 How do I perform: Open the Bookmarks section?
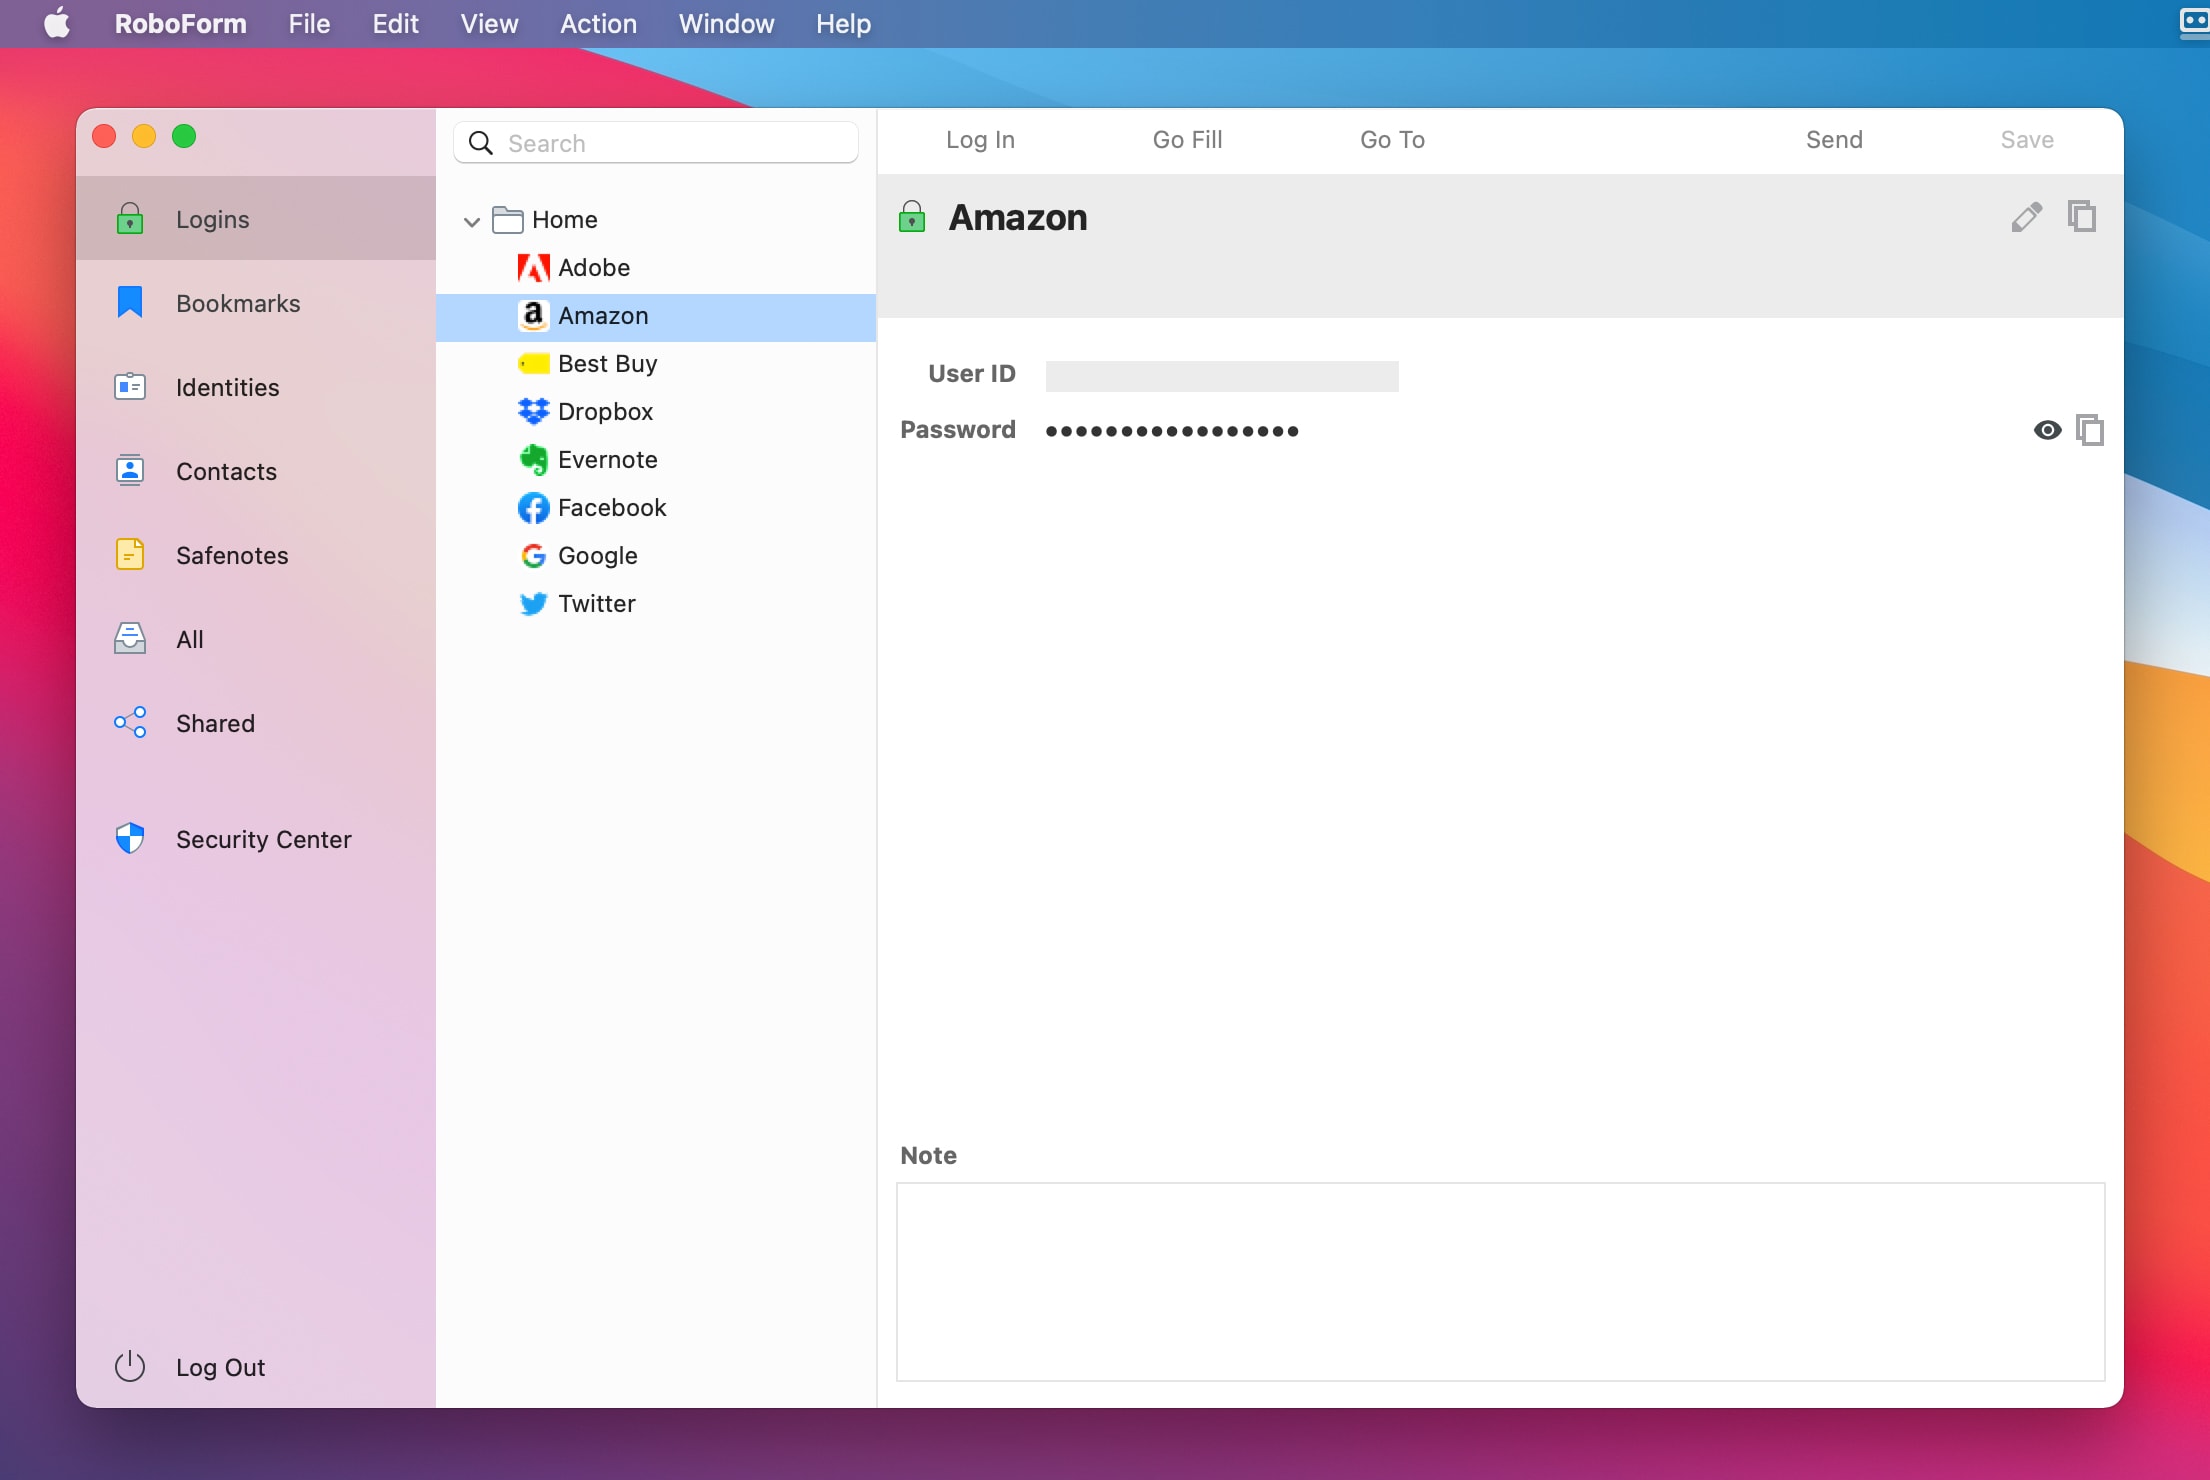click(x=238, y=303)
